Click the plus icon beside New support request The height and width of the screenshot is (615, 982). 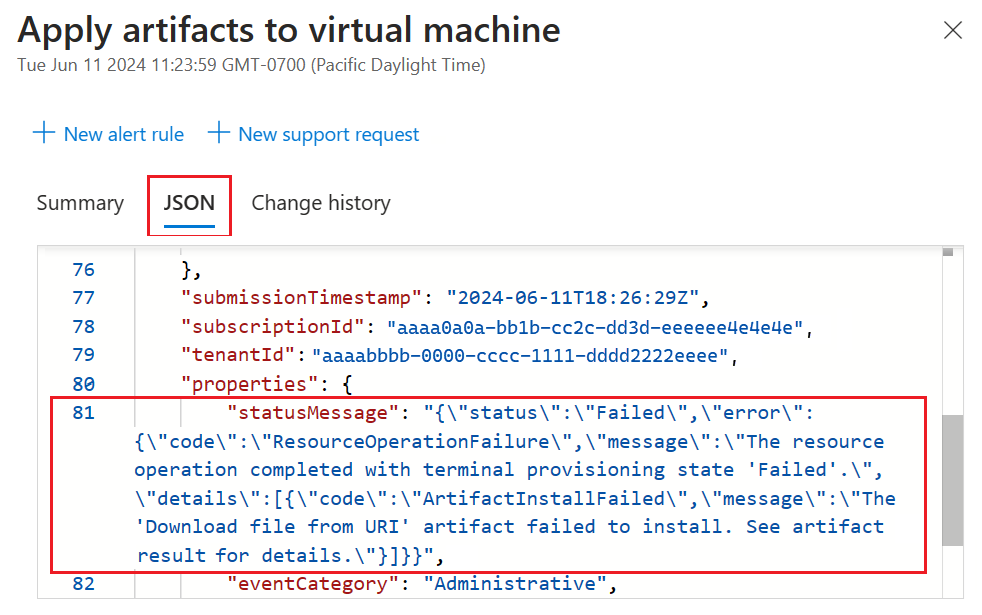click(220, 133)
